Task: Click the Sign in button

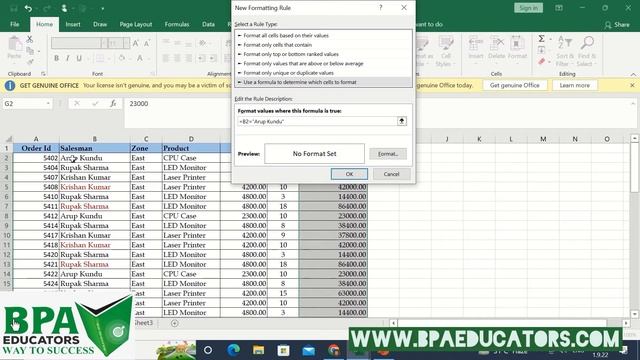Action: click(528, 8)
